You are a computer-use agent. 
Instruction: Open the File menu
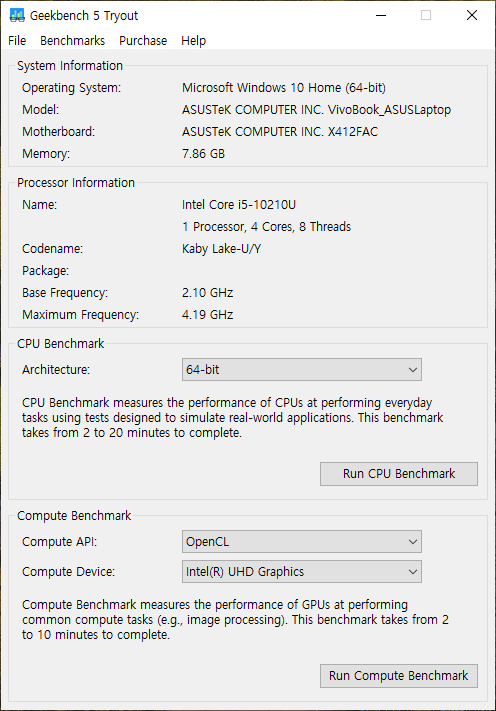coord(17,41)
